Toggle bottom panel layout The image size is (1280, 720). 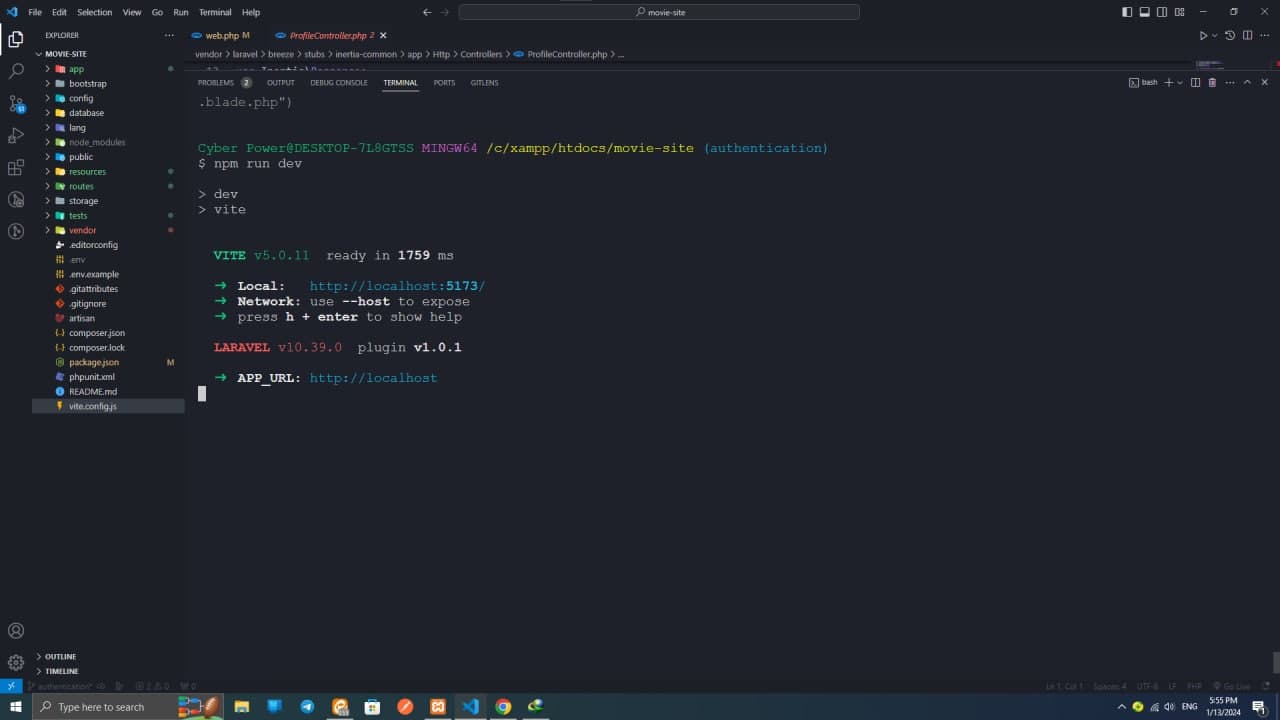1144,12
